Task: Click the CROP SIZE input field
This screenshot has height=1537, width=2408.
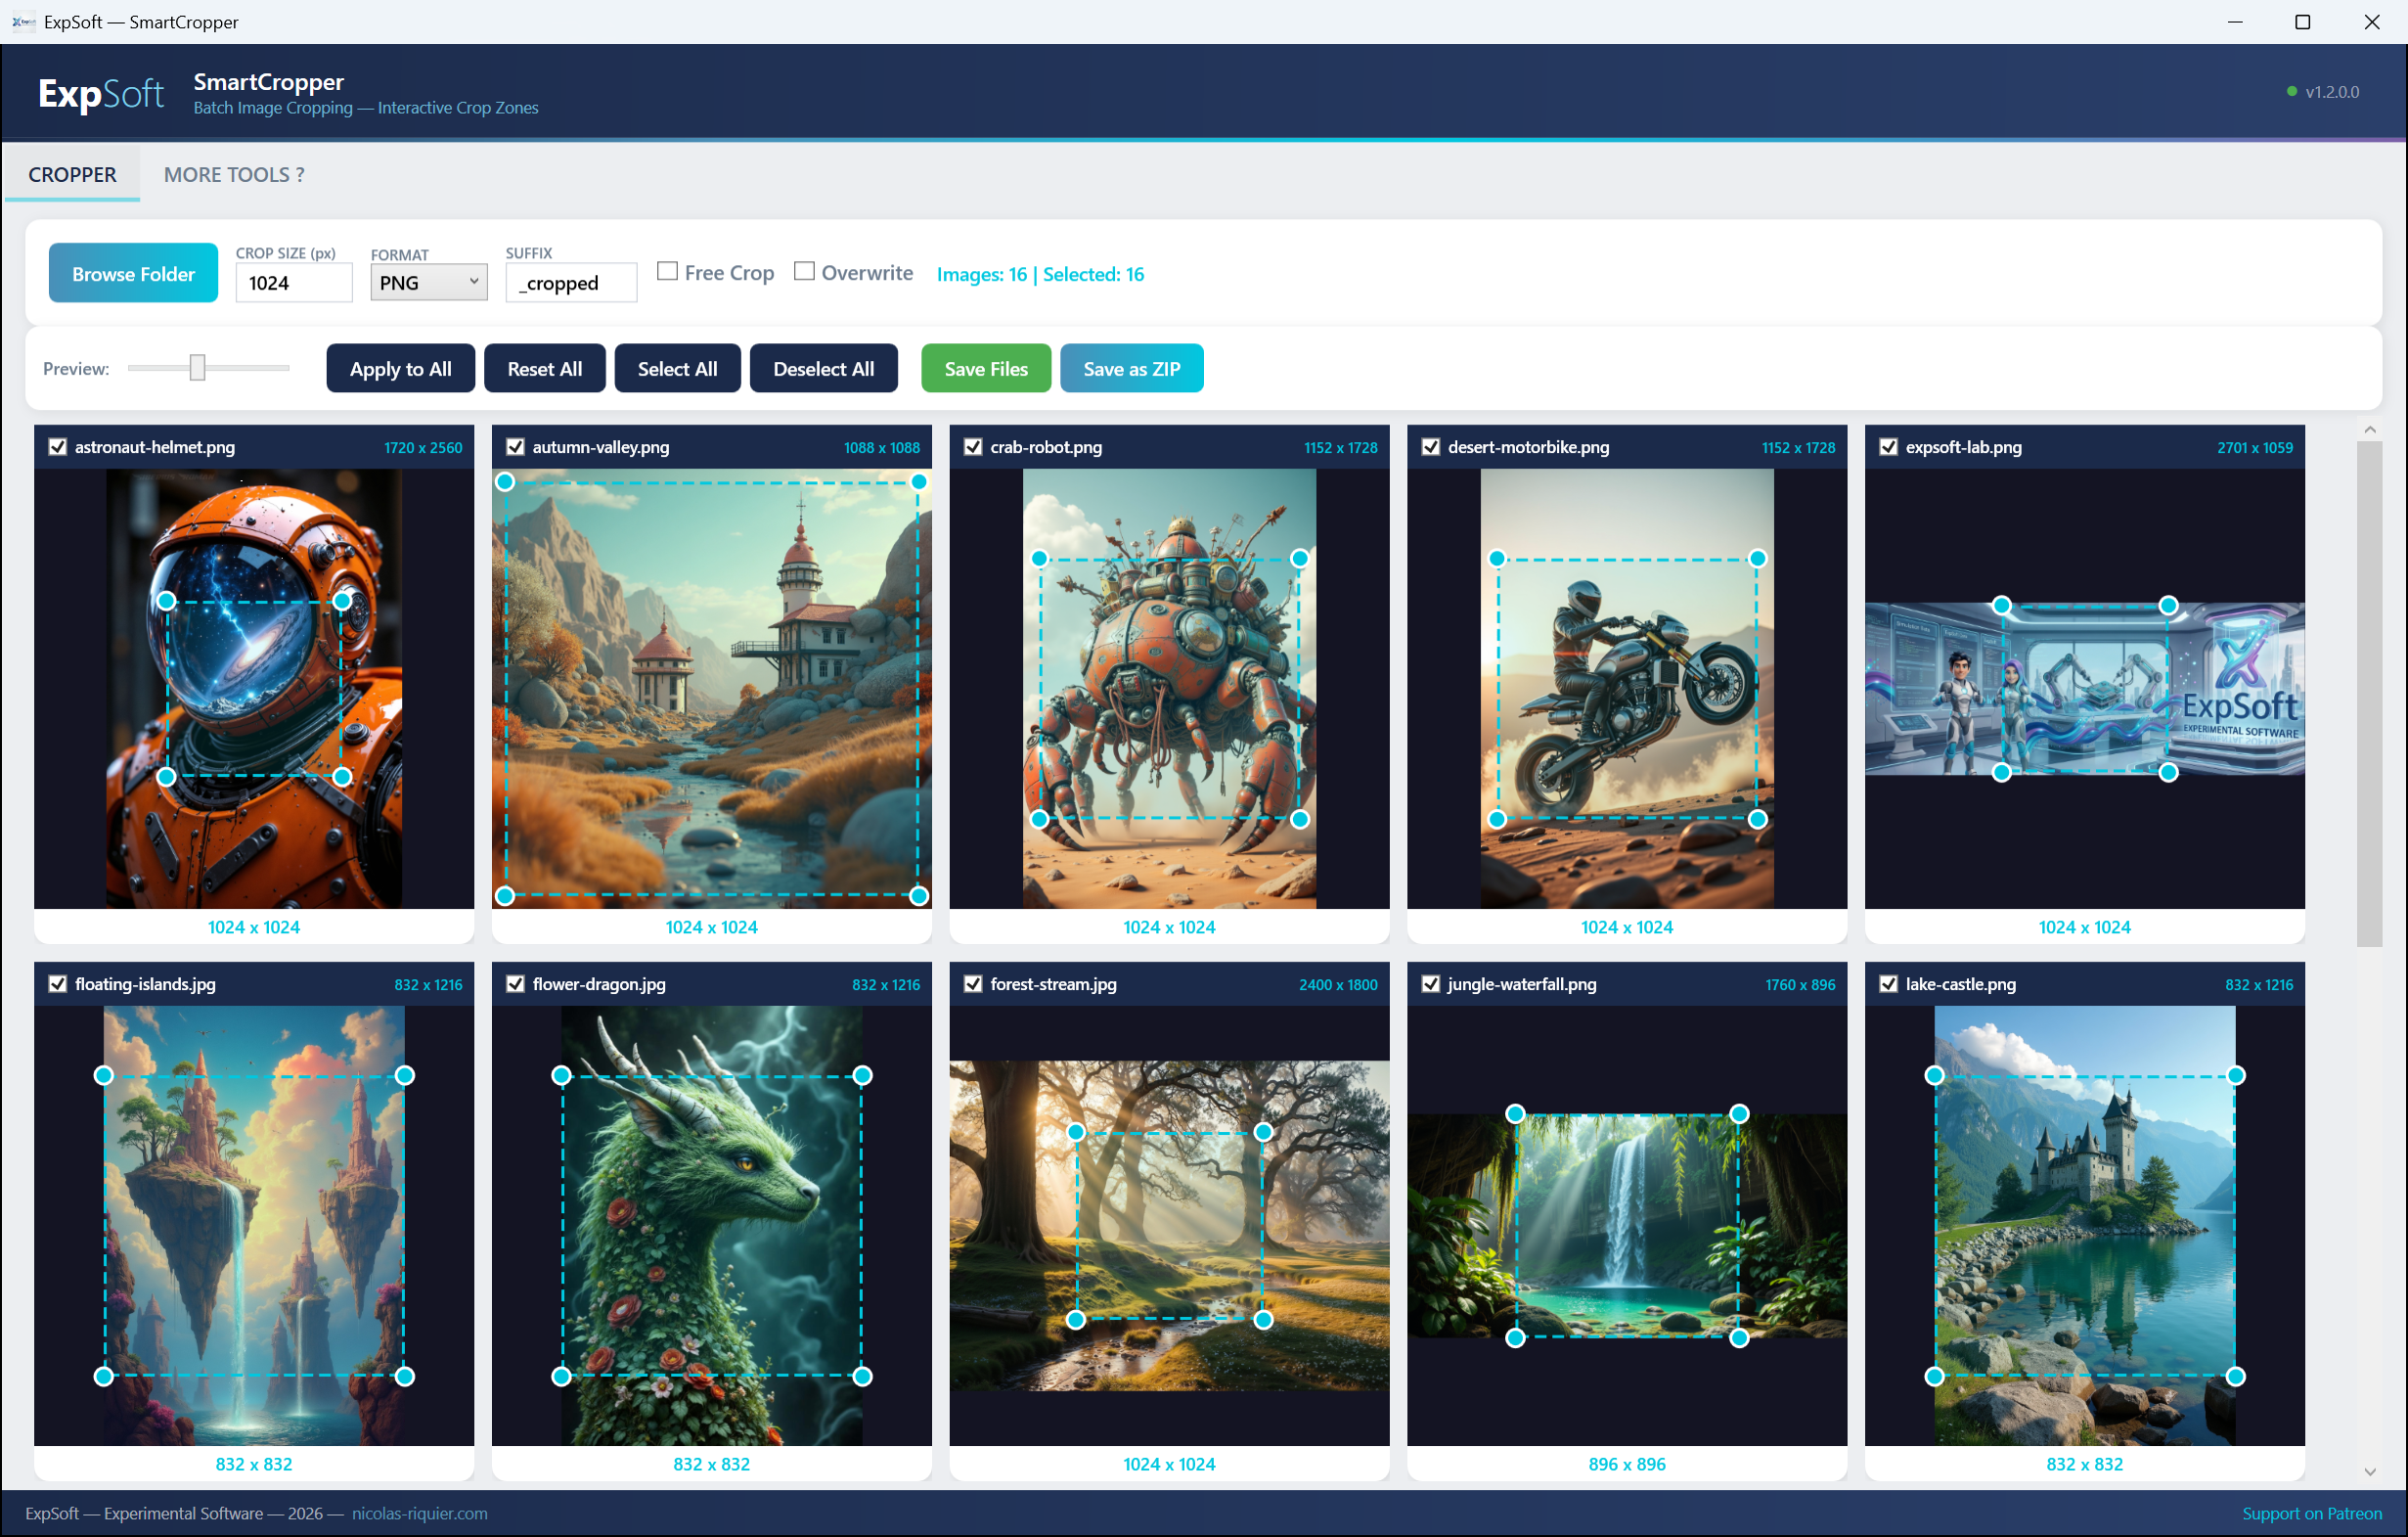Action: pos(294,283)
